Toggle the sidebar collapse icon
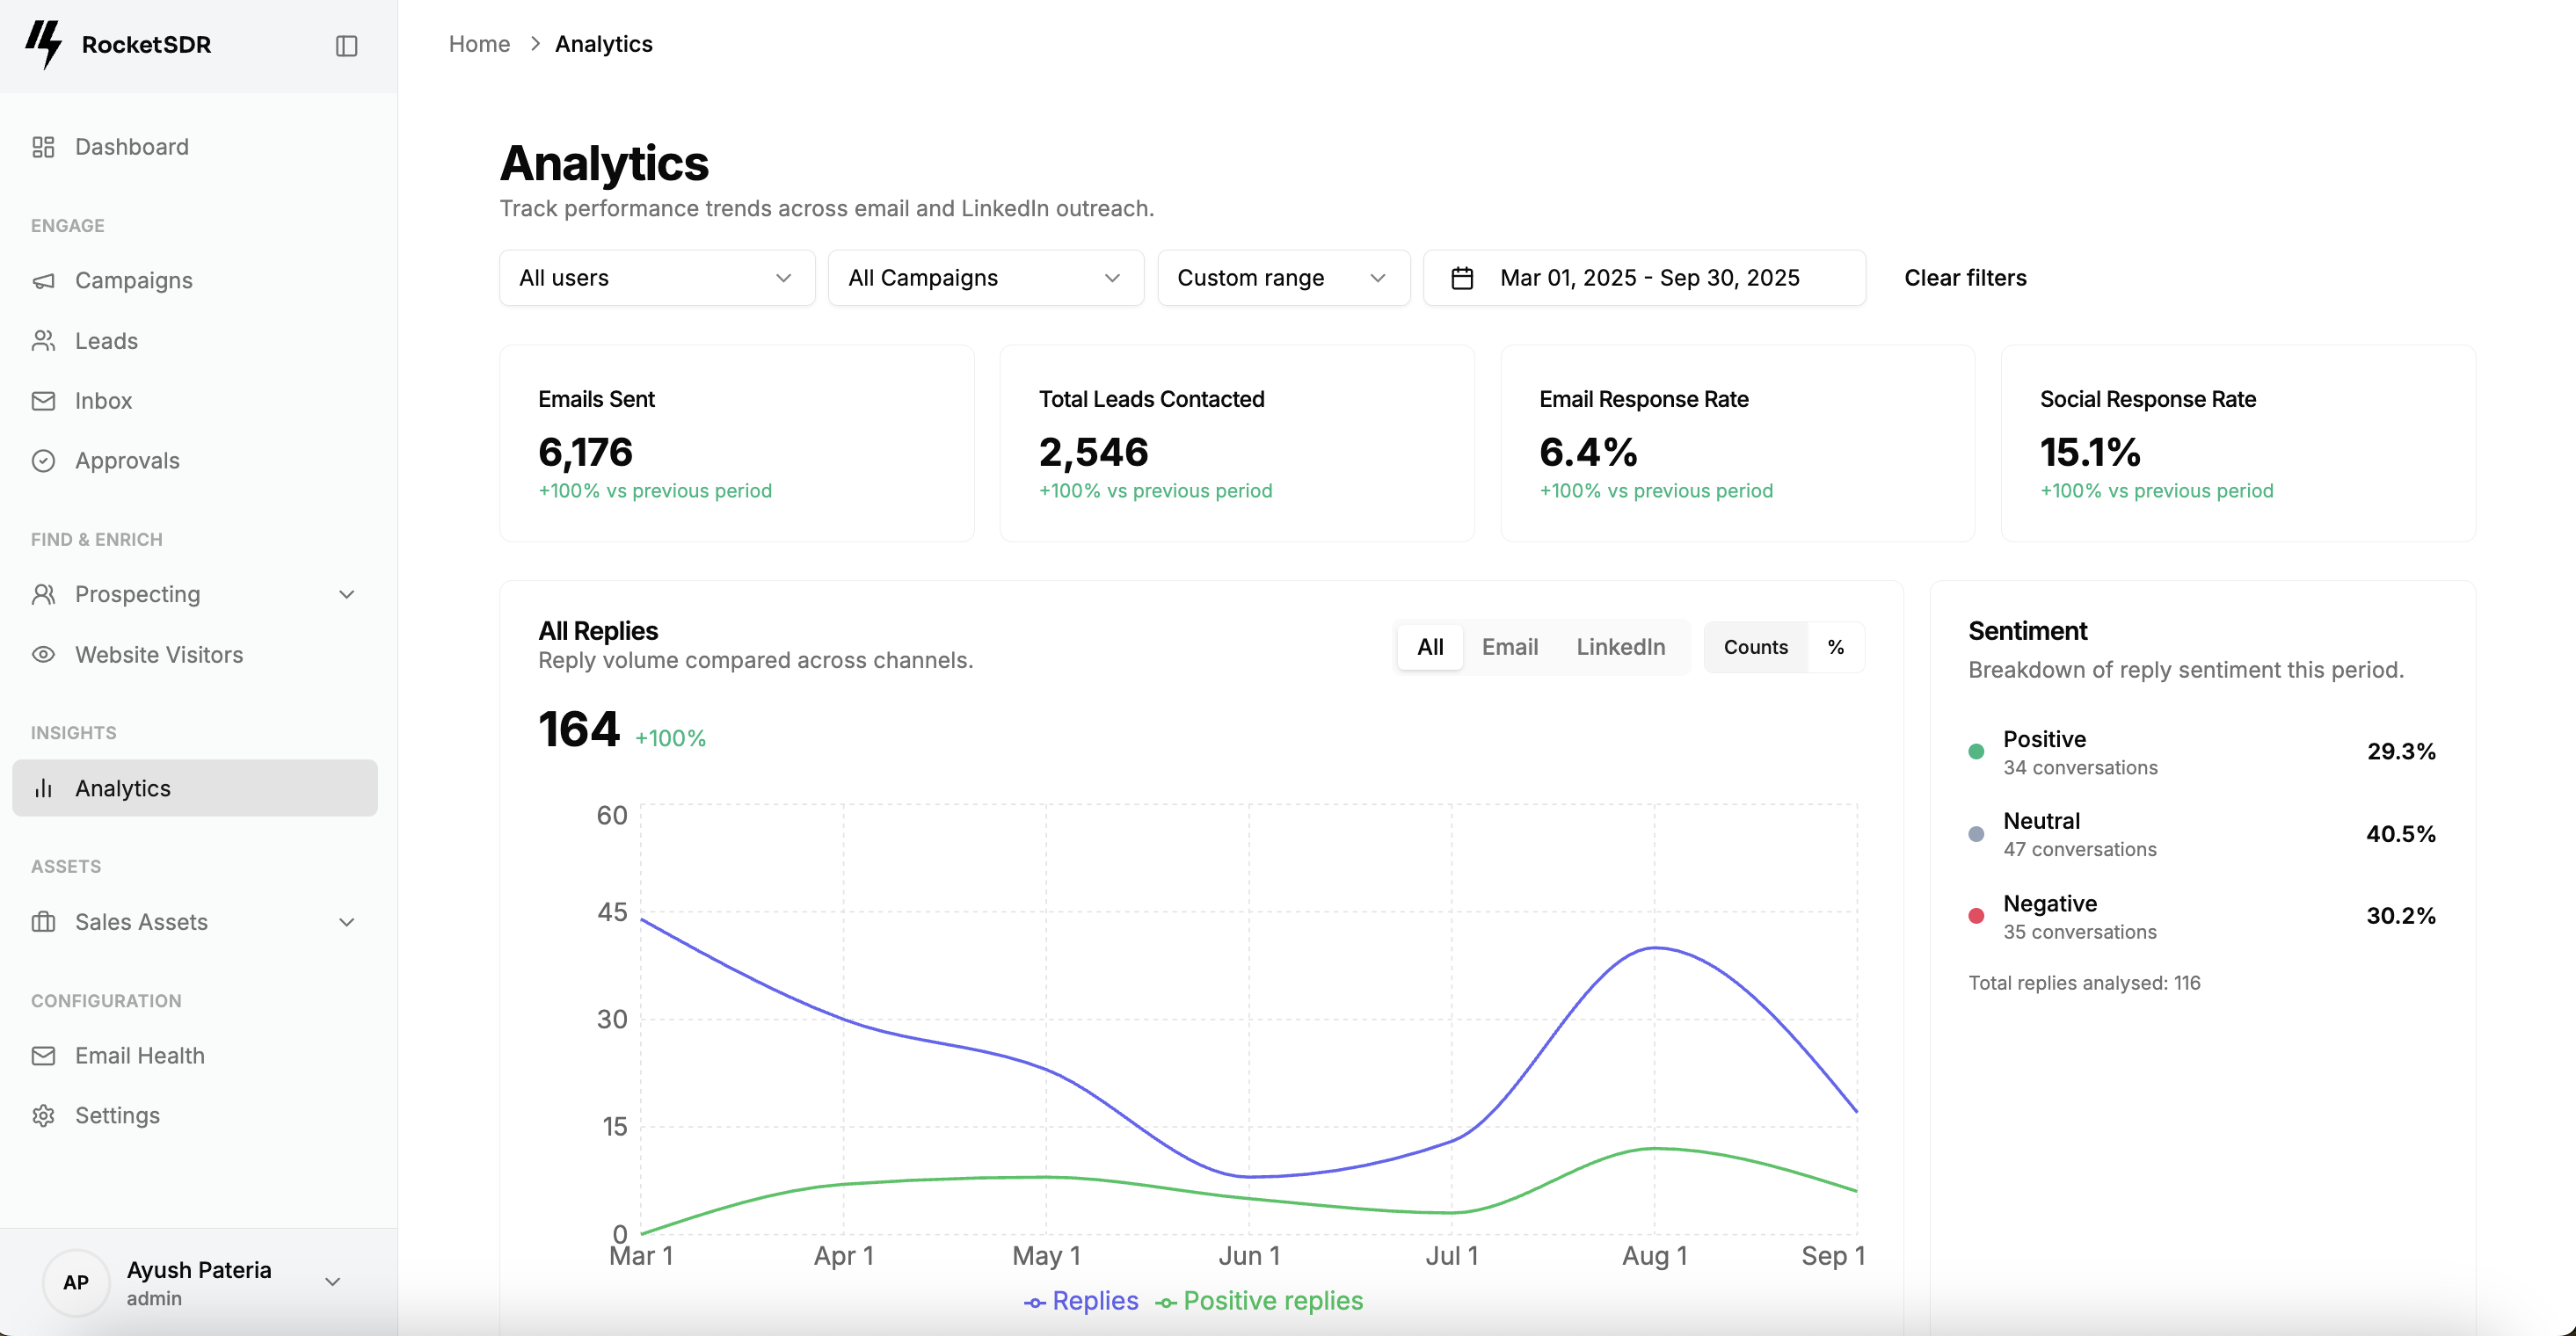2576x1336 pixels. pyautogui.click(x=346, y=45)
